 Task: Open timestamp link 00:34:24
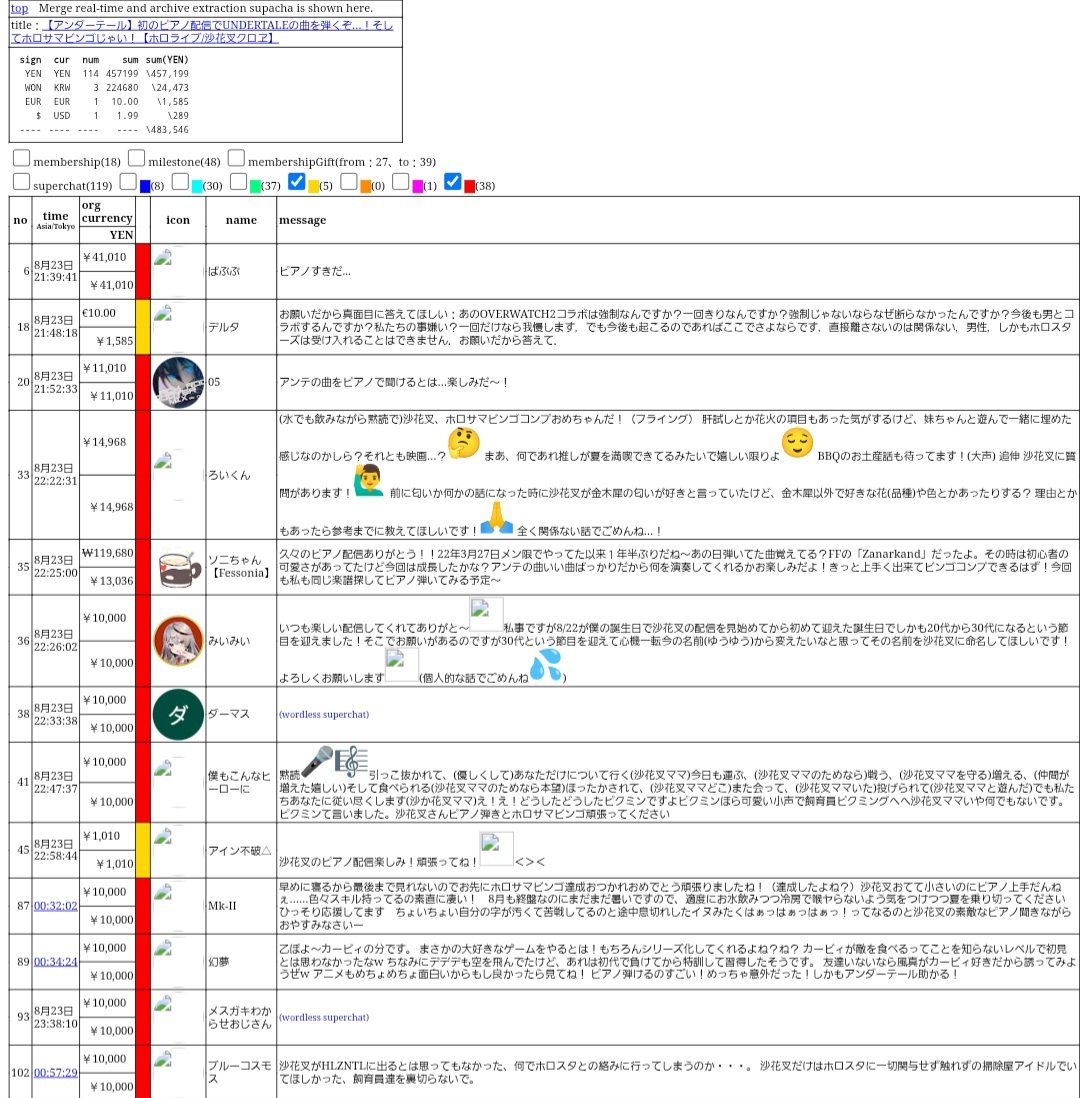(55, 961)
